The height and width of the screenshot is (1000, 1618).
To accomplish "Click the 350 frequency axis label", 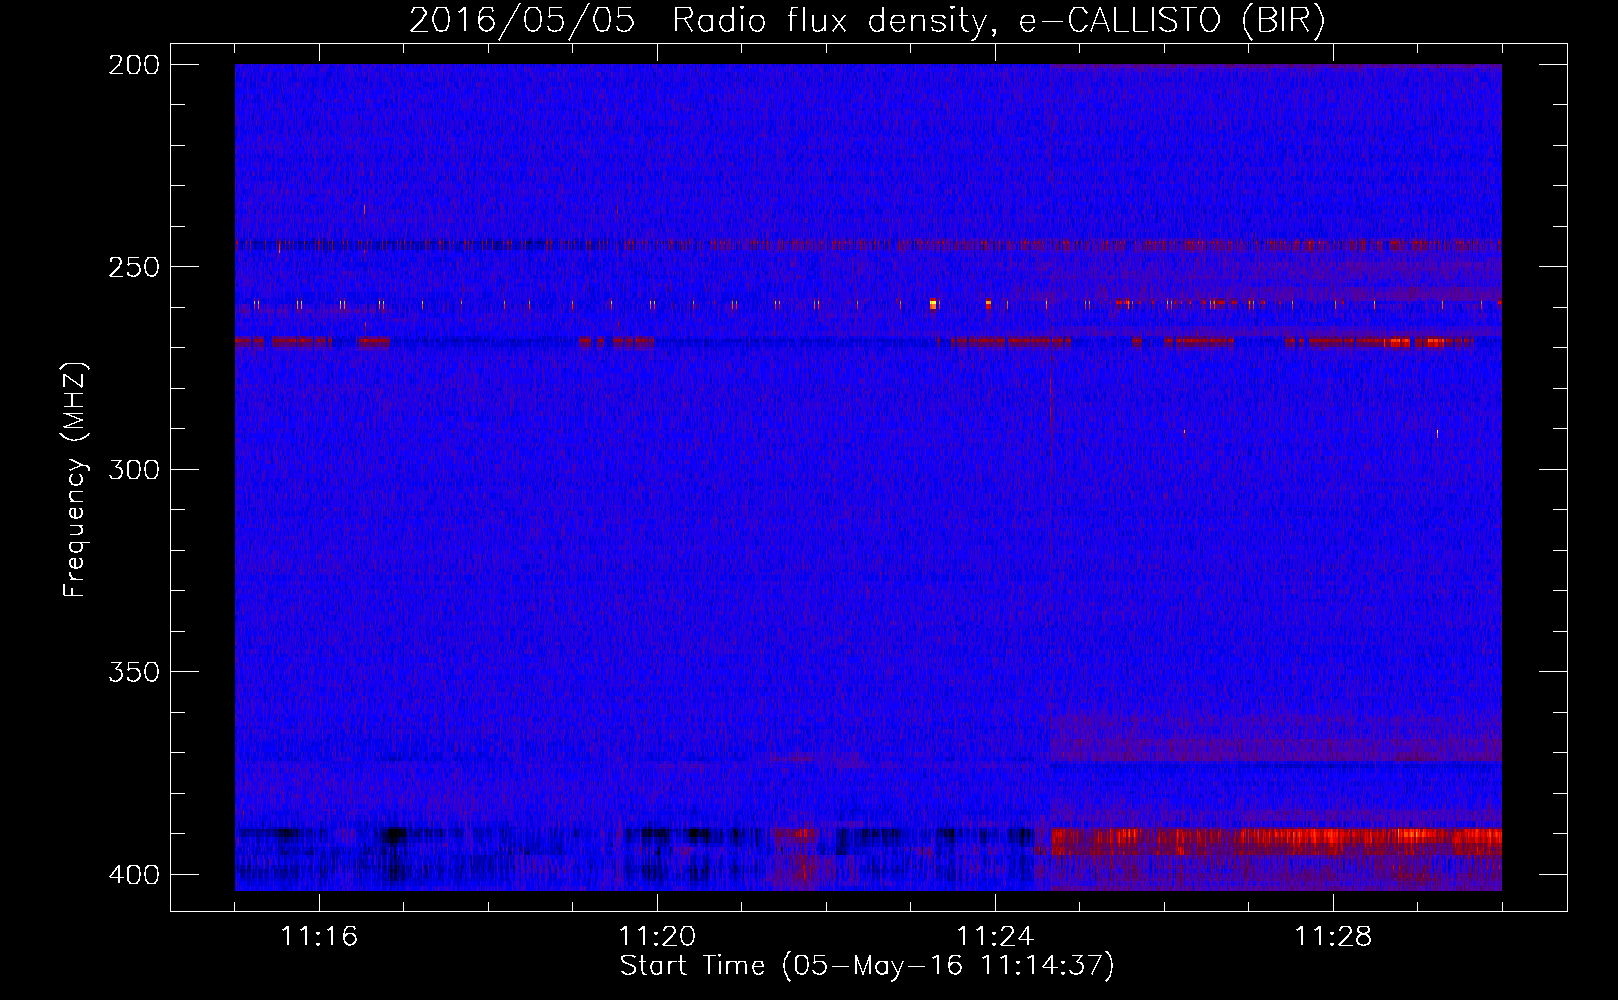I will pyautogui.click(x=134, y=672).
